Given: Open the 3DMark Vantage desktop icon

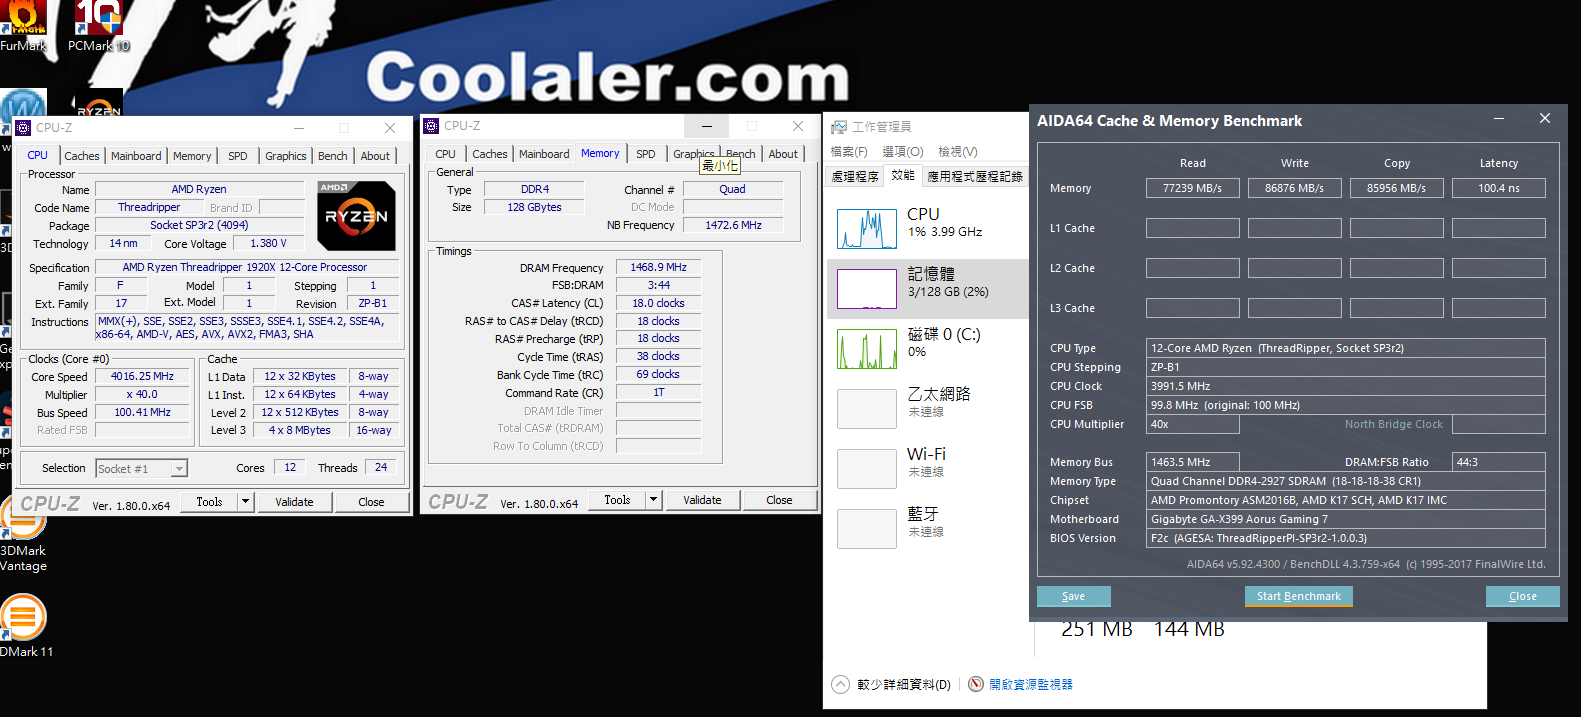Looking at the screenshot, I should pos(22,520).
